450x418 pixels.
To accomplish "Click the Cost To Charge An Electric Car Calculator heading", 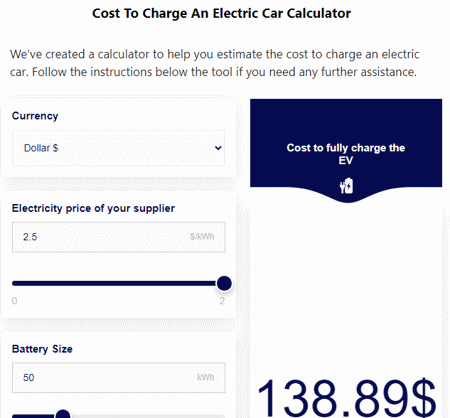I will click(x=221, y=14).
